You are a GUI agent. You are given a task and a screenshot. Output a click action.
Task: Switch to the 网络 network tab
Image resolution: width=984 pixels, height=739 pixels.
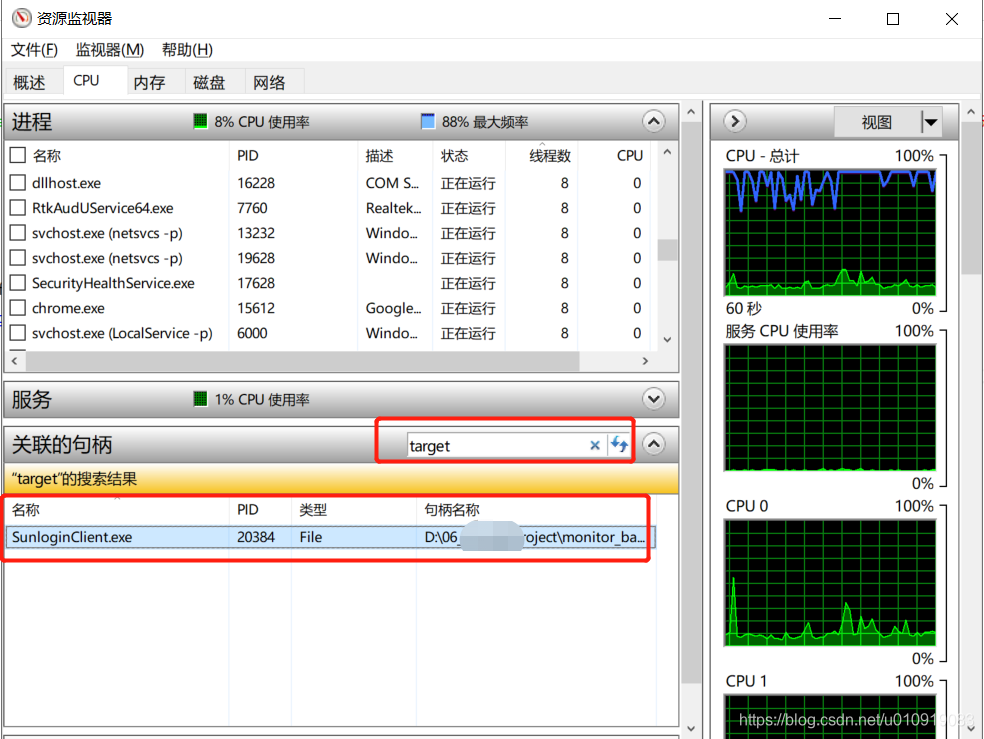pos(272,82)
